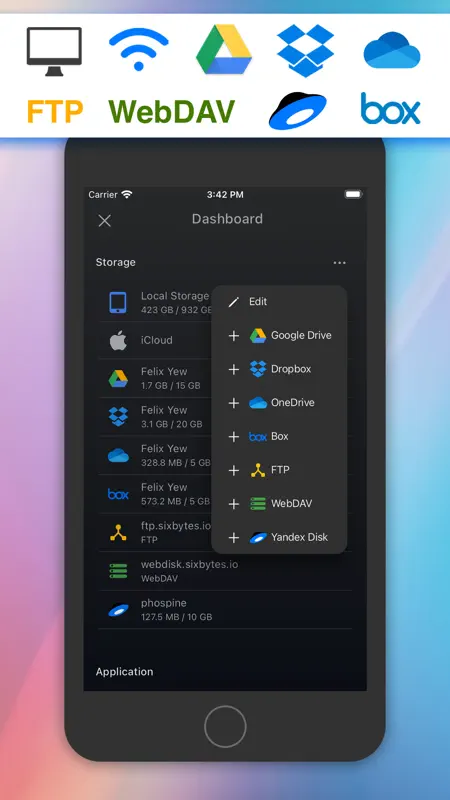The height and width of the screenshot is (800, 450).
Task: Click the 3:42 PM clock in the status bar
Action: [225, 194]
